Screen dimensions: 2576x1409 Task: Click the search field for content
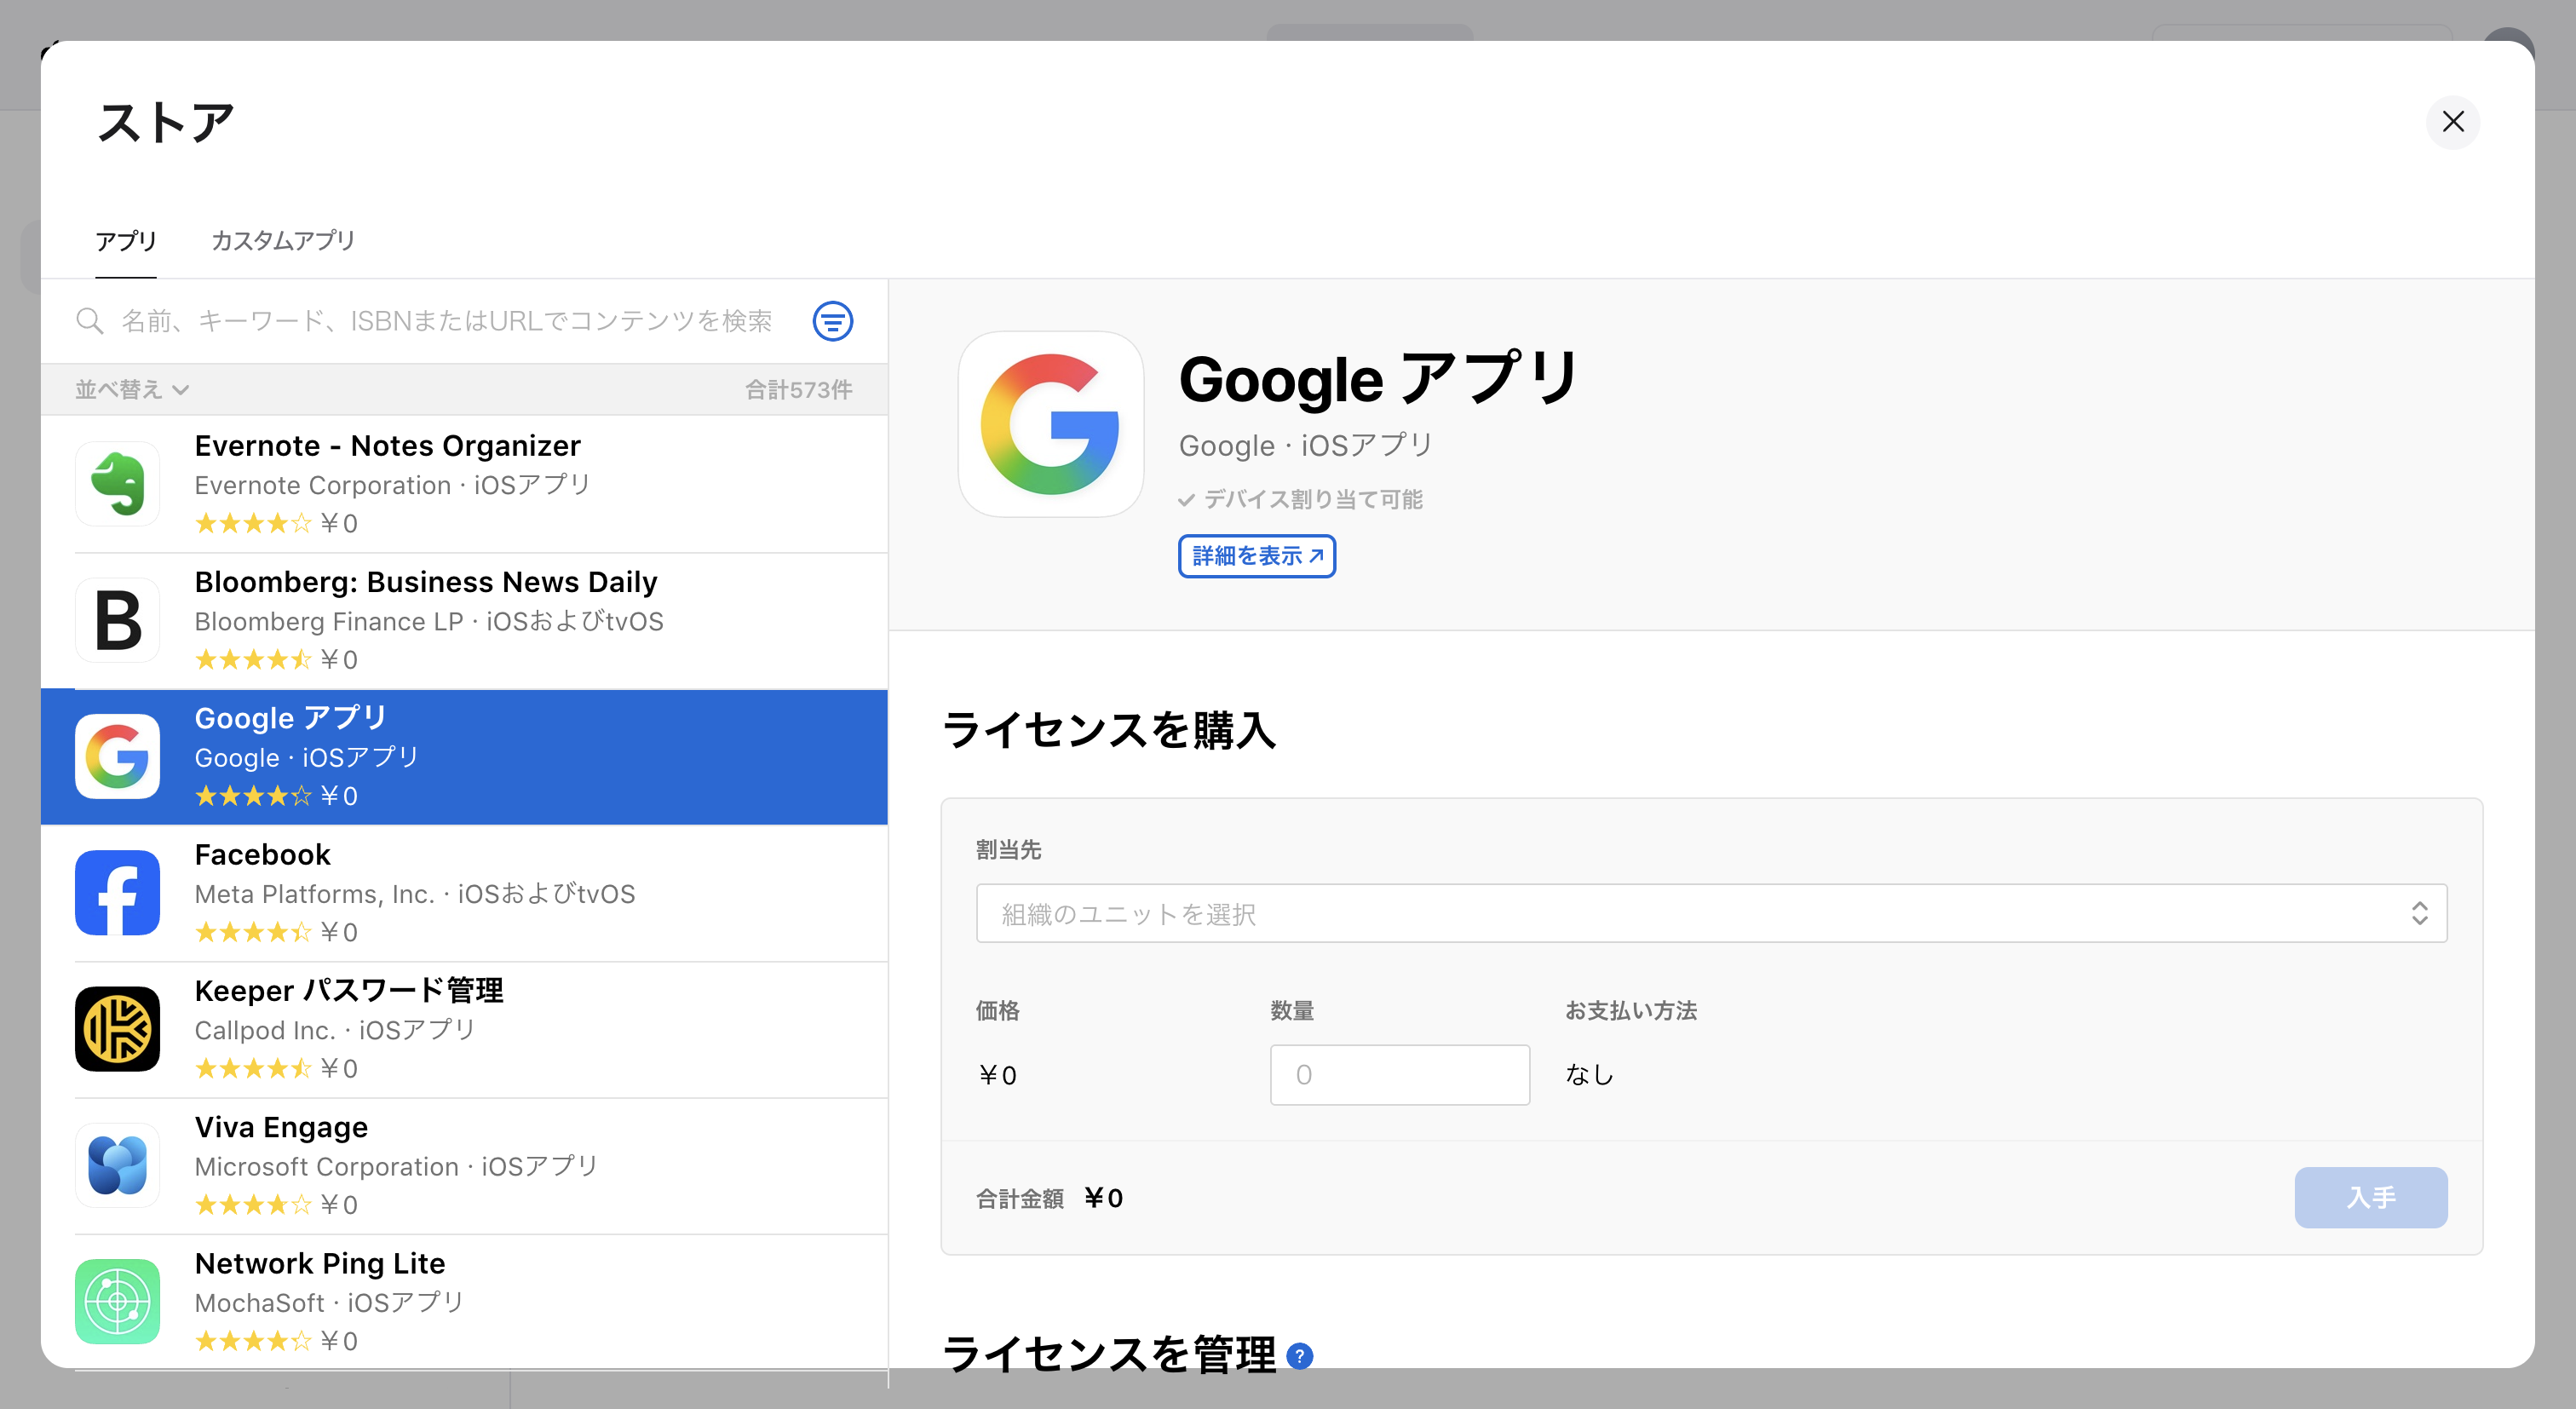pos(446,321)
